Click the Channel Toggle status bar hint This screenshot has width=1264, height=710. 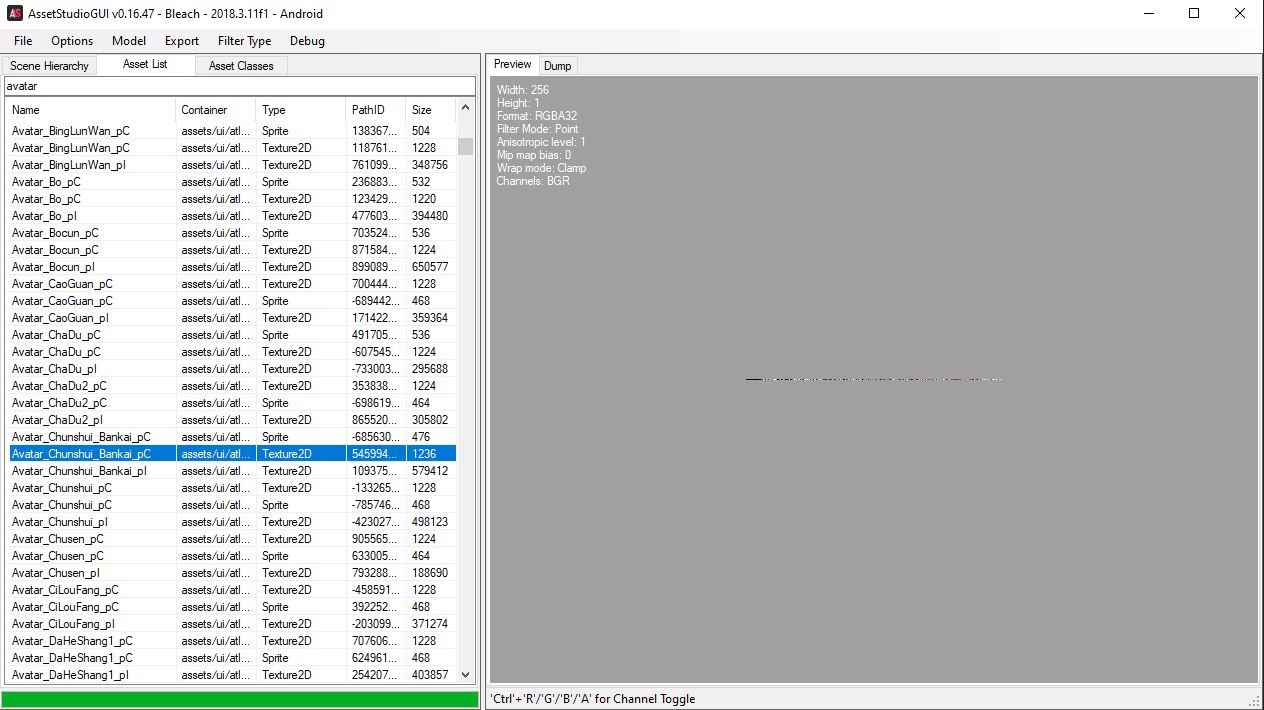[x=593, y=699]
